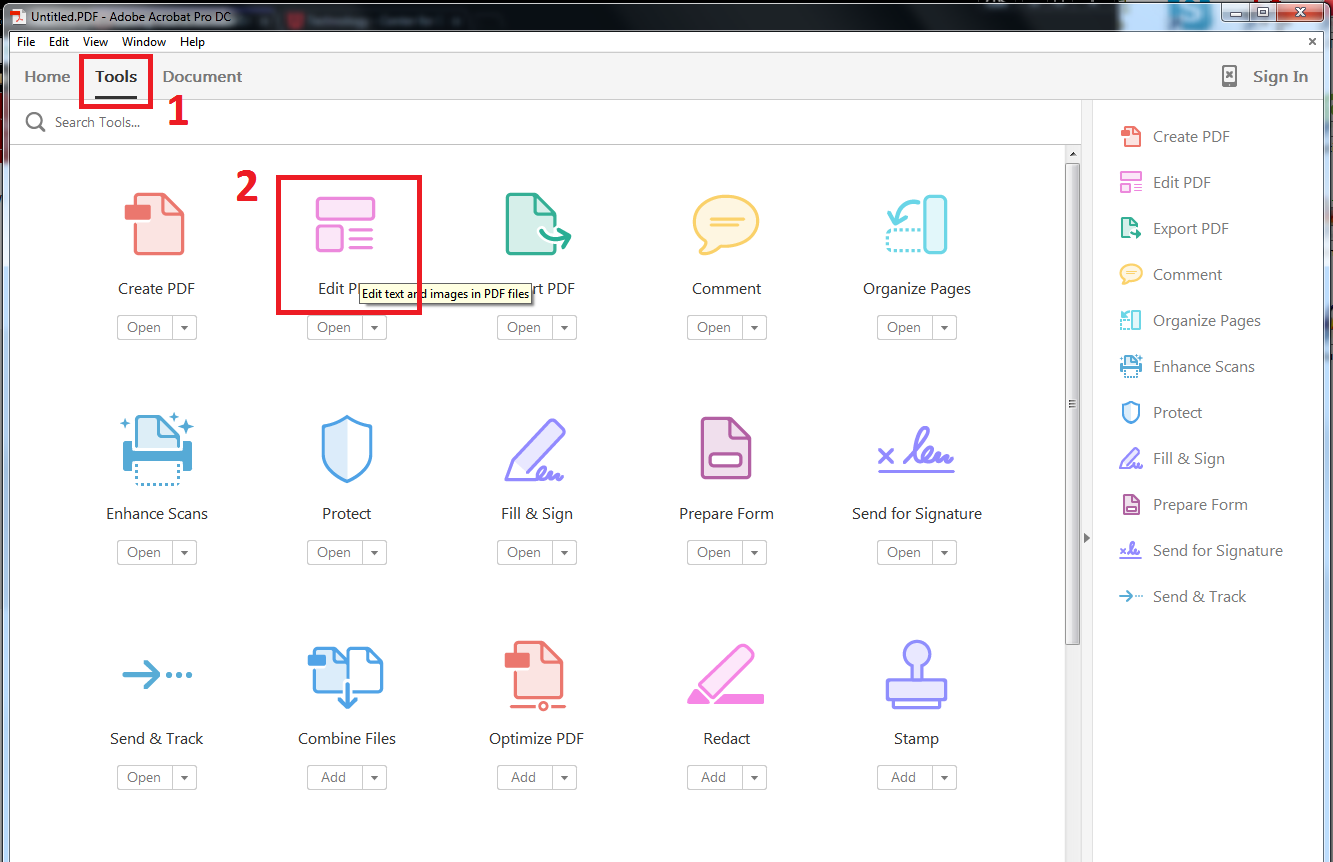Click Open button under Prepare Form
This screenshot has height=862, width=1333.
pyautogui.click(x=715, y=553)
